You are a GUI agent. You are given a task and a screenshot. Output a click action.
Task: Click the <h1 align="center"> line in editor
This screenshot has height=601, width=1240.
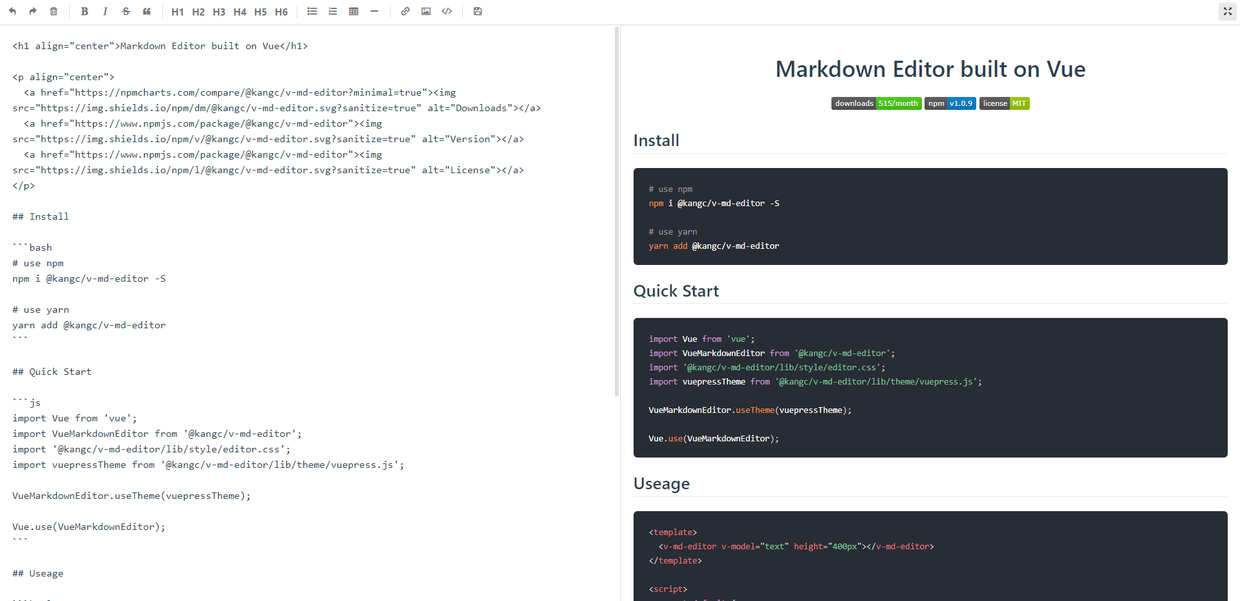[x=160, y=46]
